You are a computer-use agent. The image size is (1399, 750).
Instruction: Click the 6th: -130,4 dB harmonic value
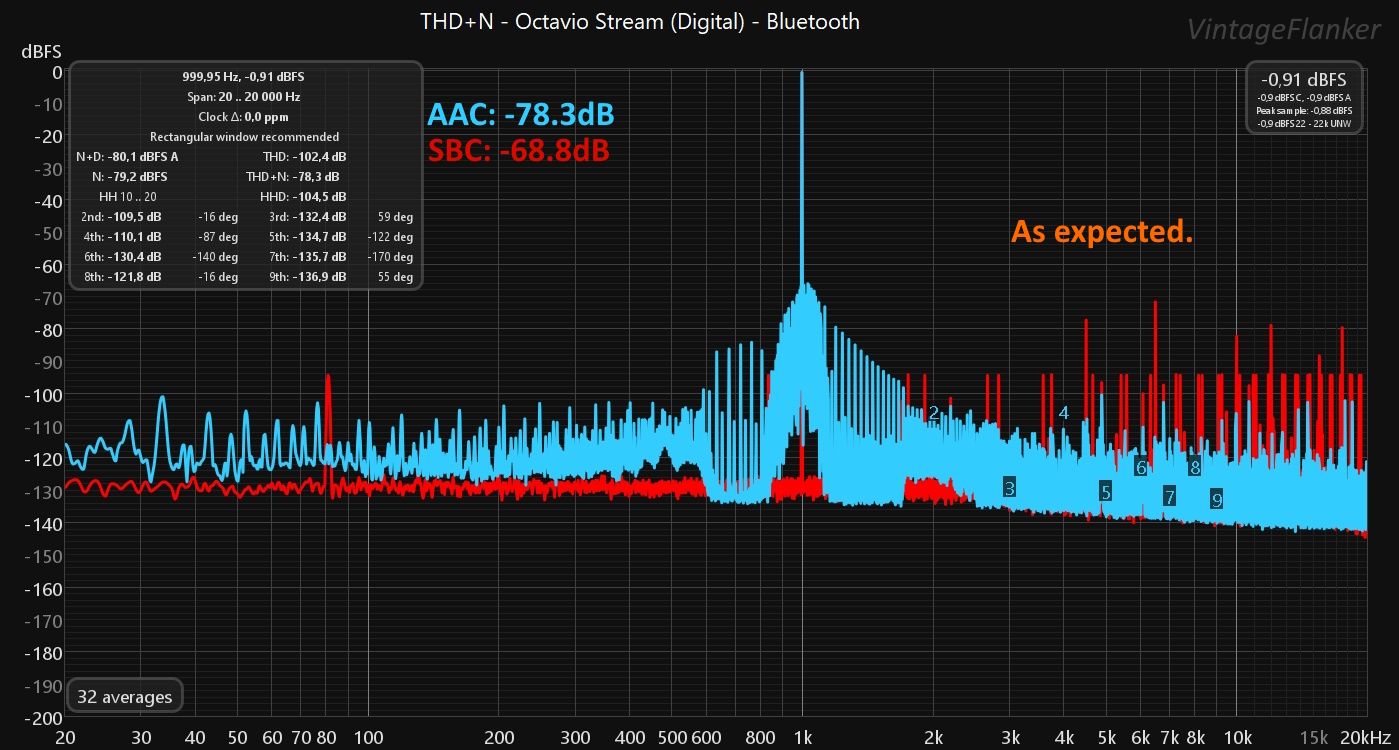click(x=121, y=257)
